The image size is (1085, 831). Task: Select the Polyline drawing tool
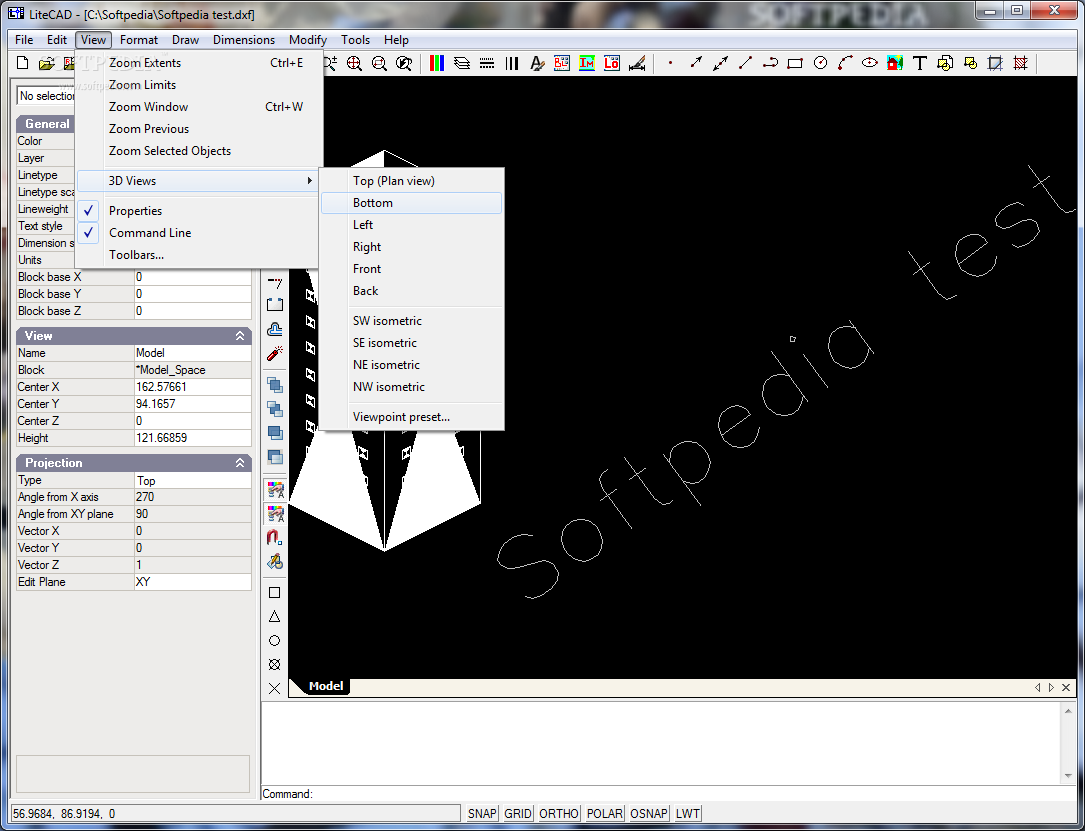coord(770,64)
